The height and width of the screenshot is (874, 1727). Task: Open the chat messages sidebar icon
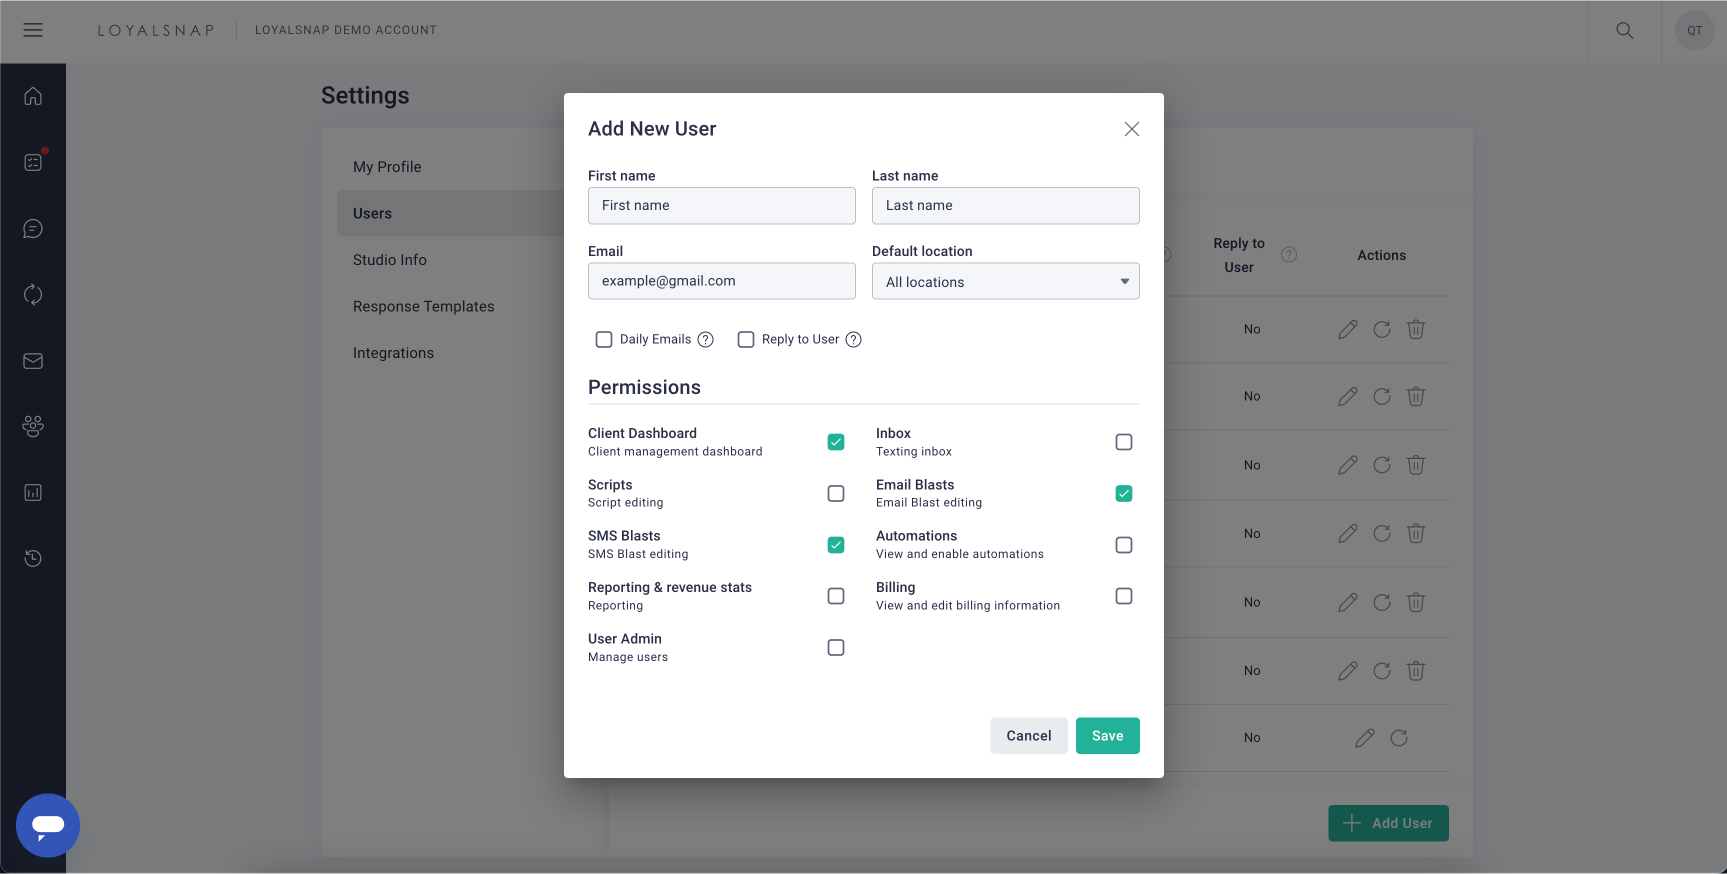point(33,229)
